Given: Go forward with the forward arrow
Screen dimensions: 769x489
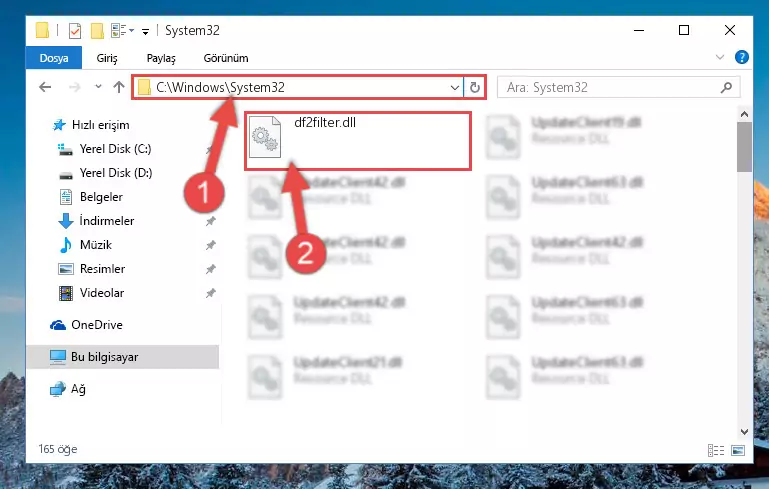Looking at the screenshot, I should tap(75, 87).
